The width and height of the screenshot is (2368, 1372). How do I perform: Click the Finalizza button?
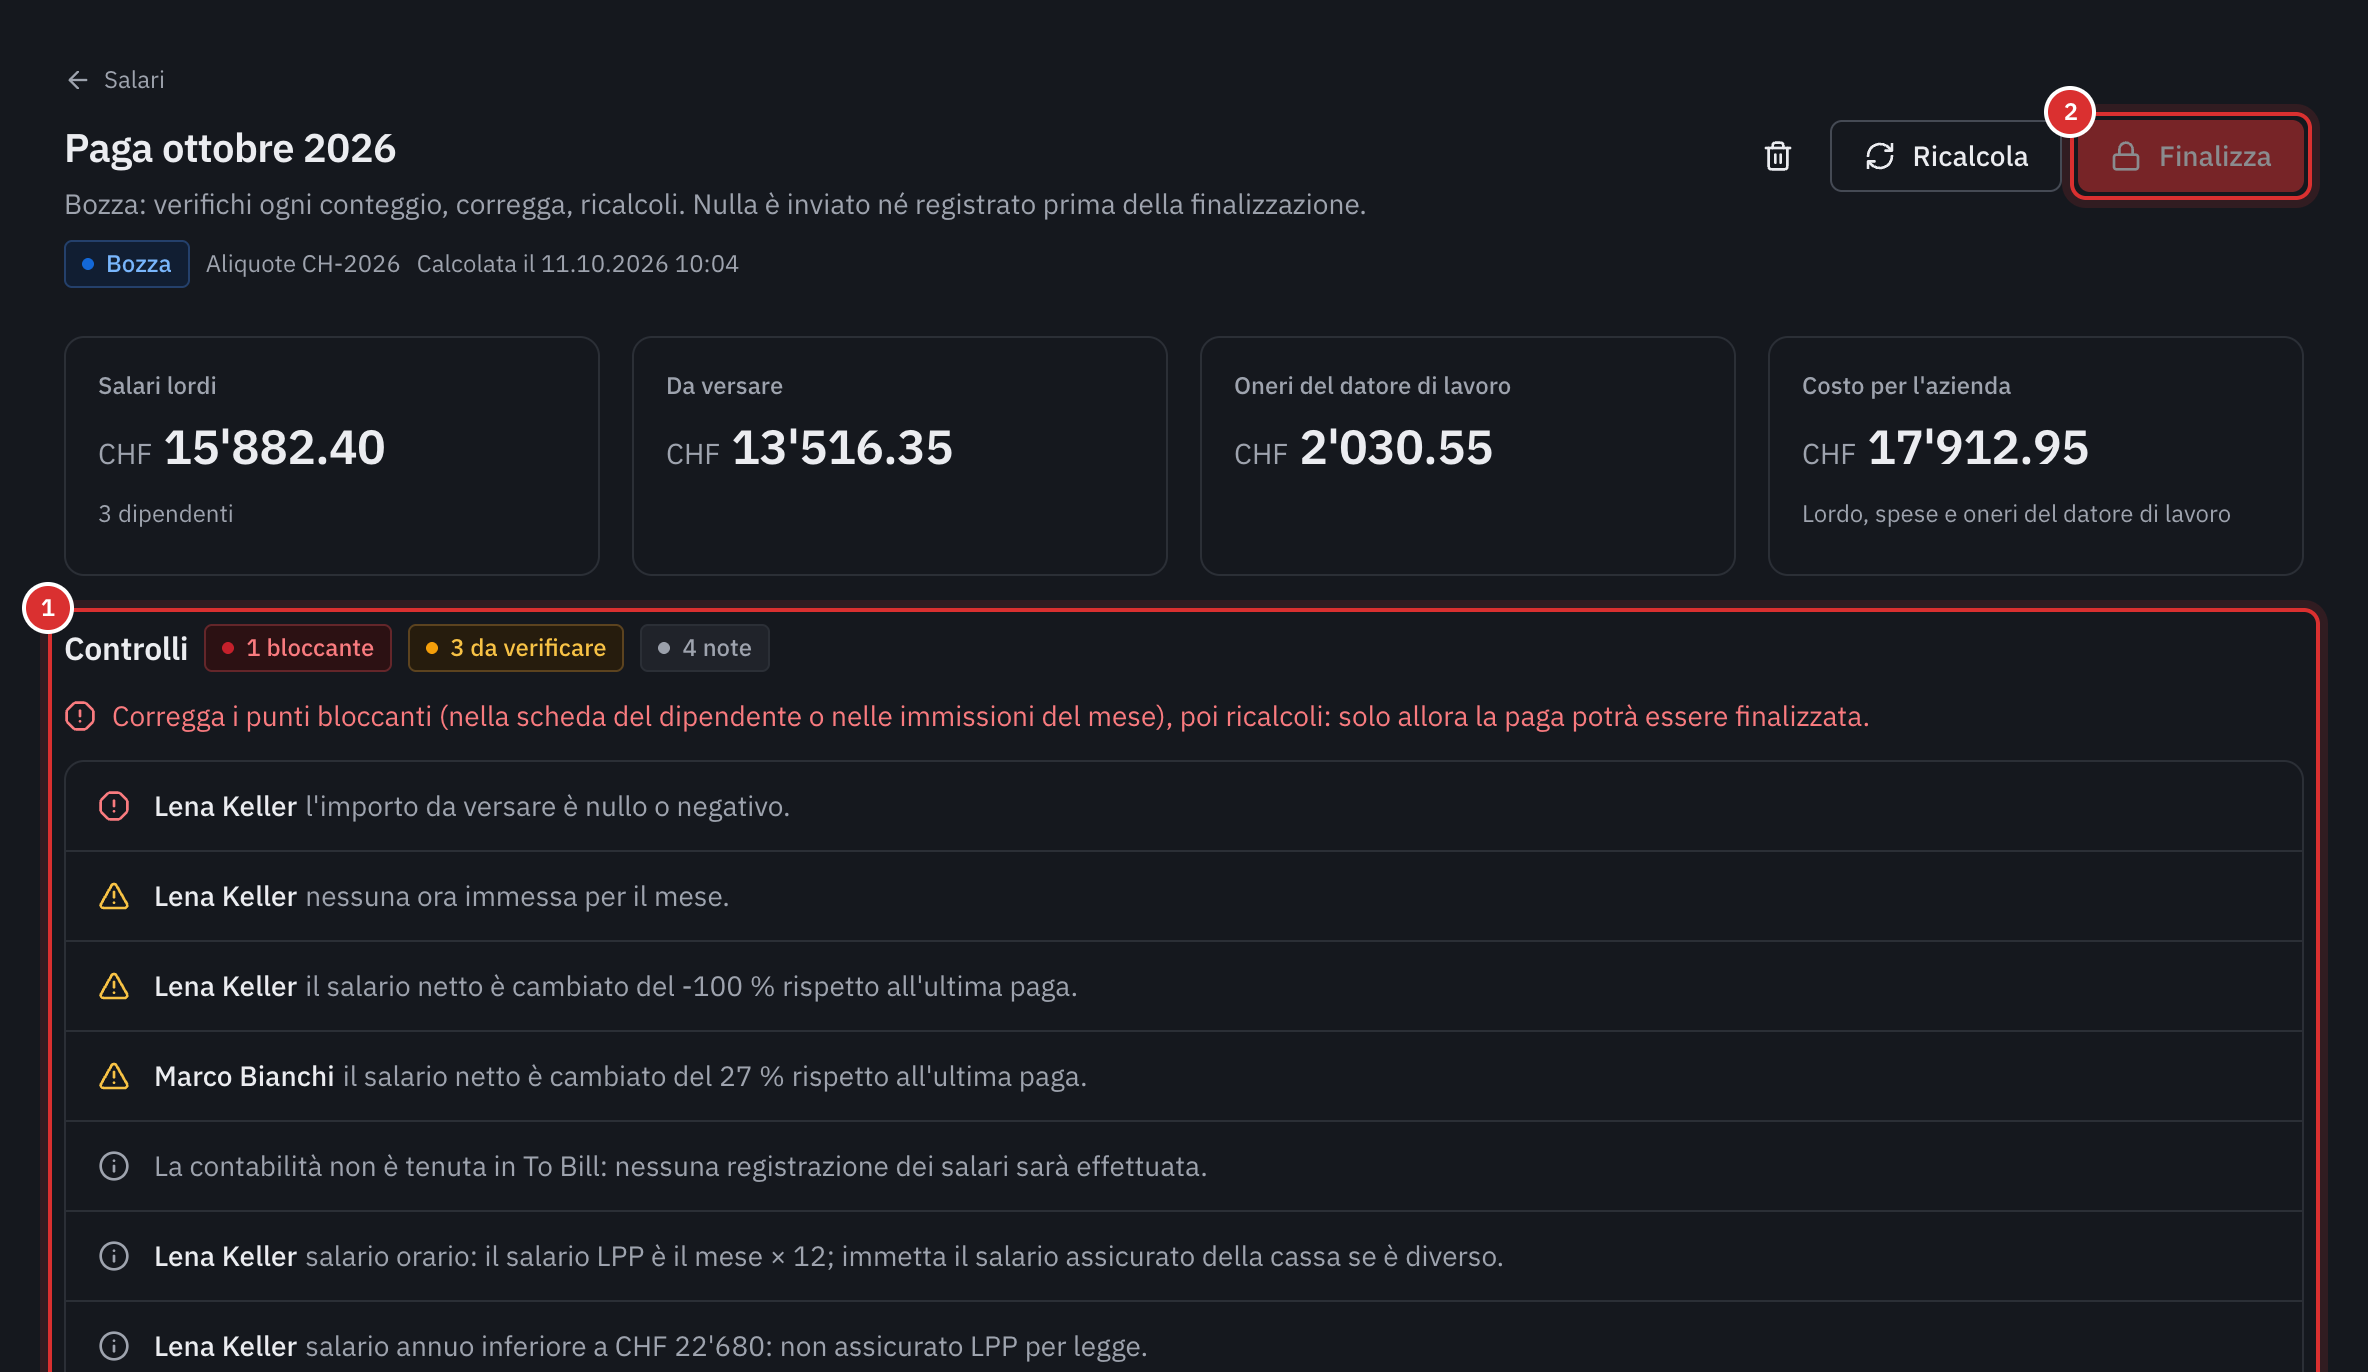(2190, 156)
